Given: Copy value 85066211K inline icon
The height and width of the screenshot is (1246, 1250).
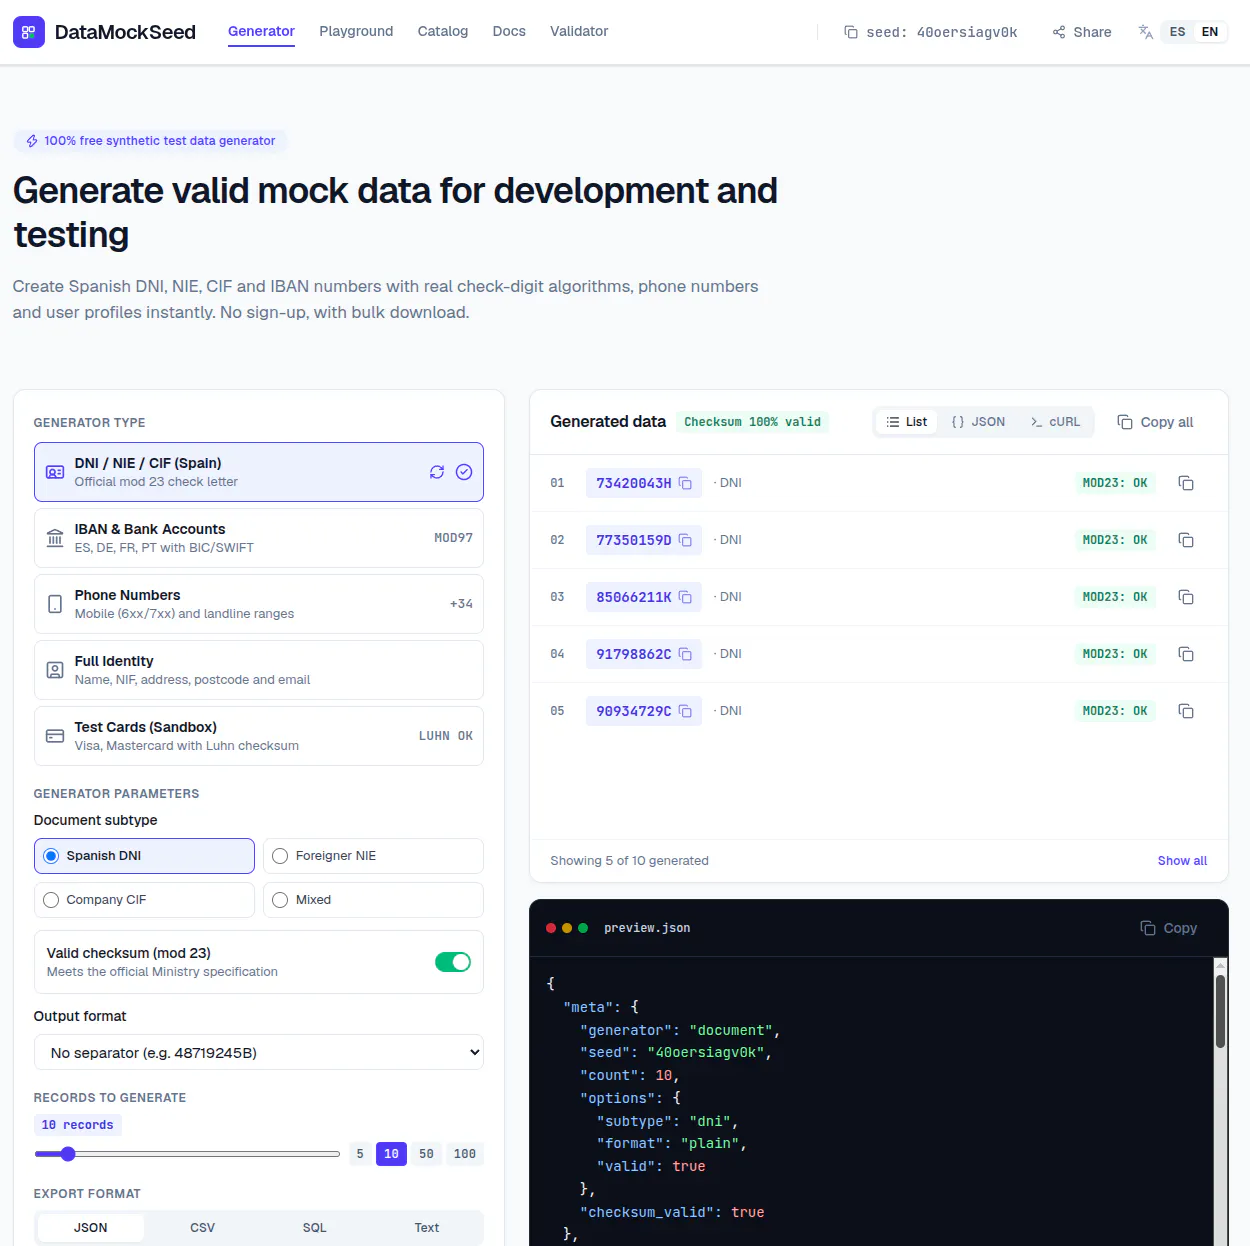Looking at the screenshot, I should click(685, 597).
